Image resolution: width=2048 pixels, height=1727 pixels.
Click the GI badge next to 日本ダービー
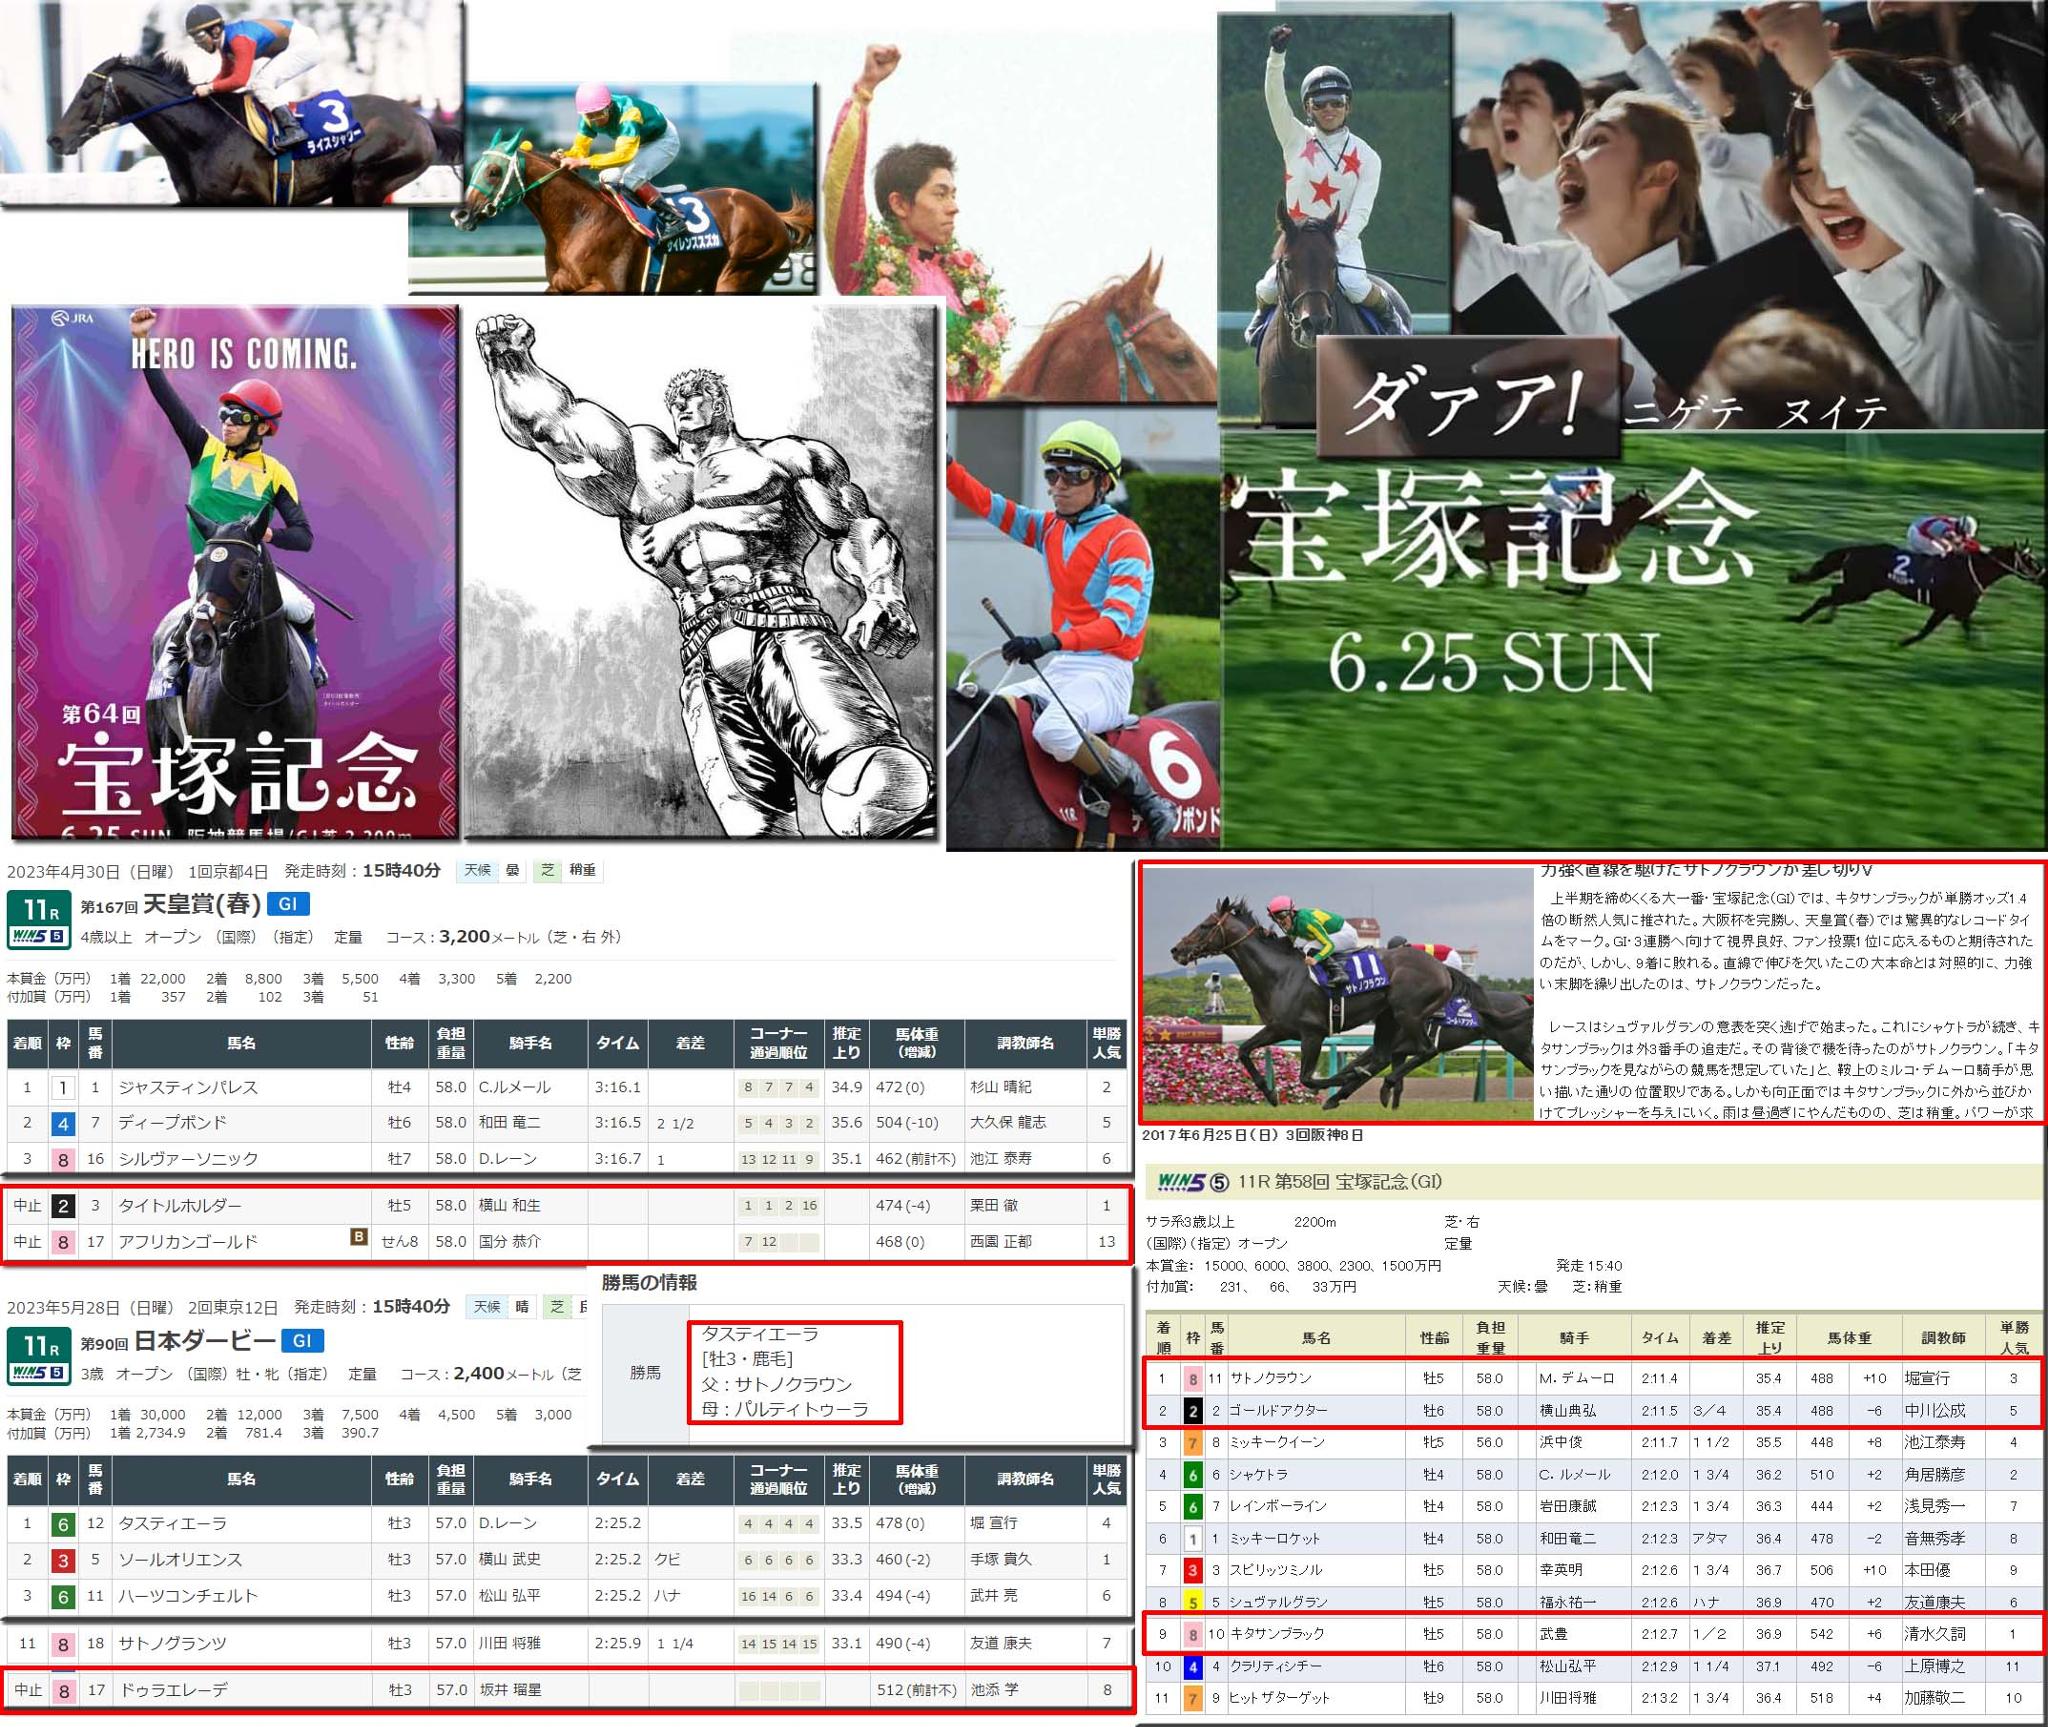(x=302, y=1341)
